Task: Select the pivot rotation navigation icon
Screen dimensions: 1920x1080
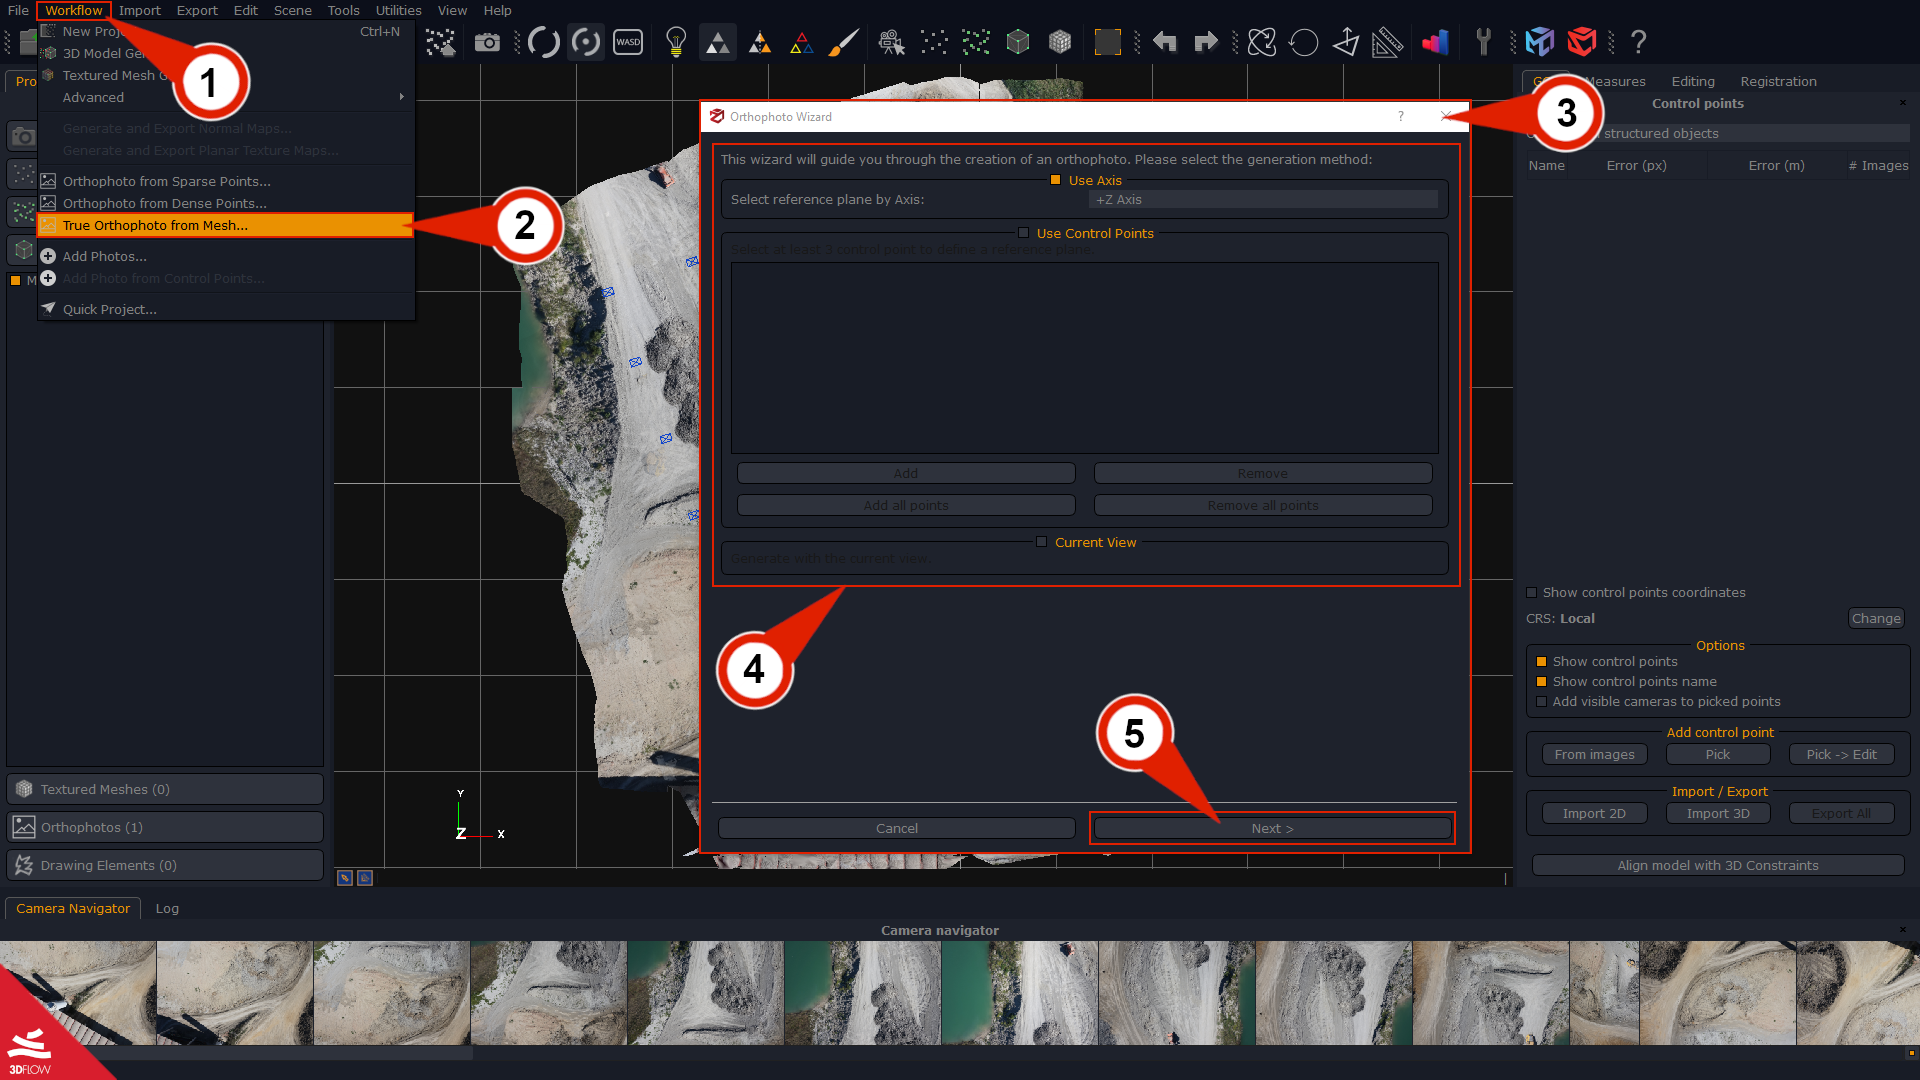Action: pos(586,42)
